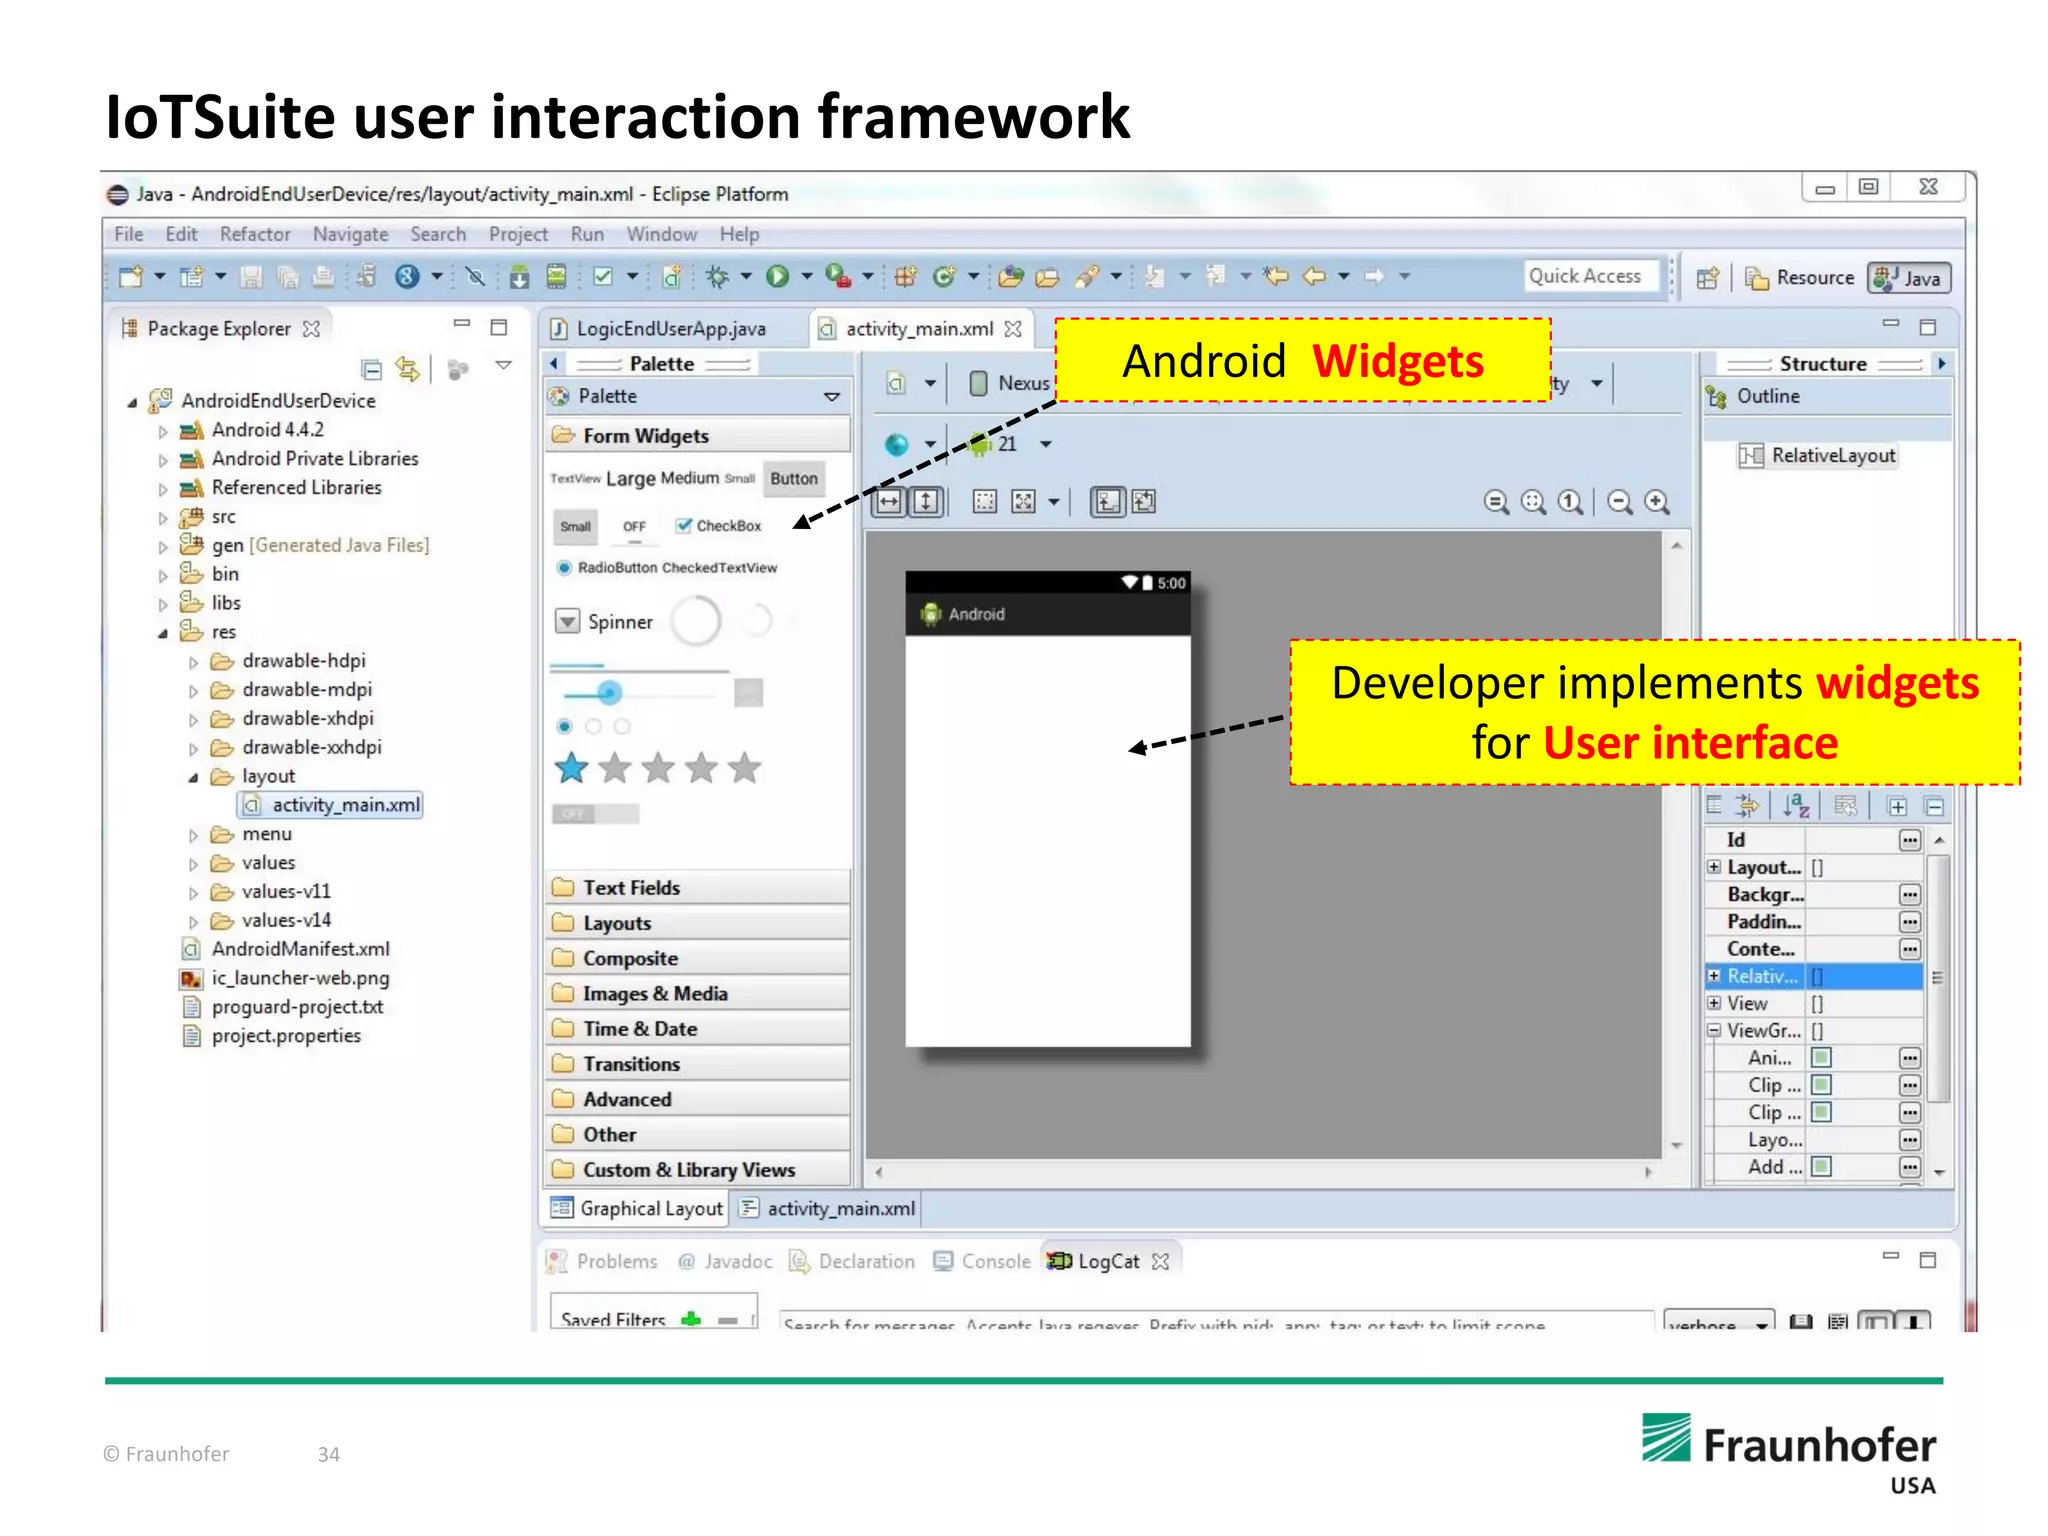This screenshot has height=1536, width=2048.
Task: Select the Switch widget below stars
Action: pyautogui.click(x=596, y=814)
